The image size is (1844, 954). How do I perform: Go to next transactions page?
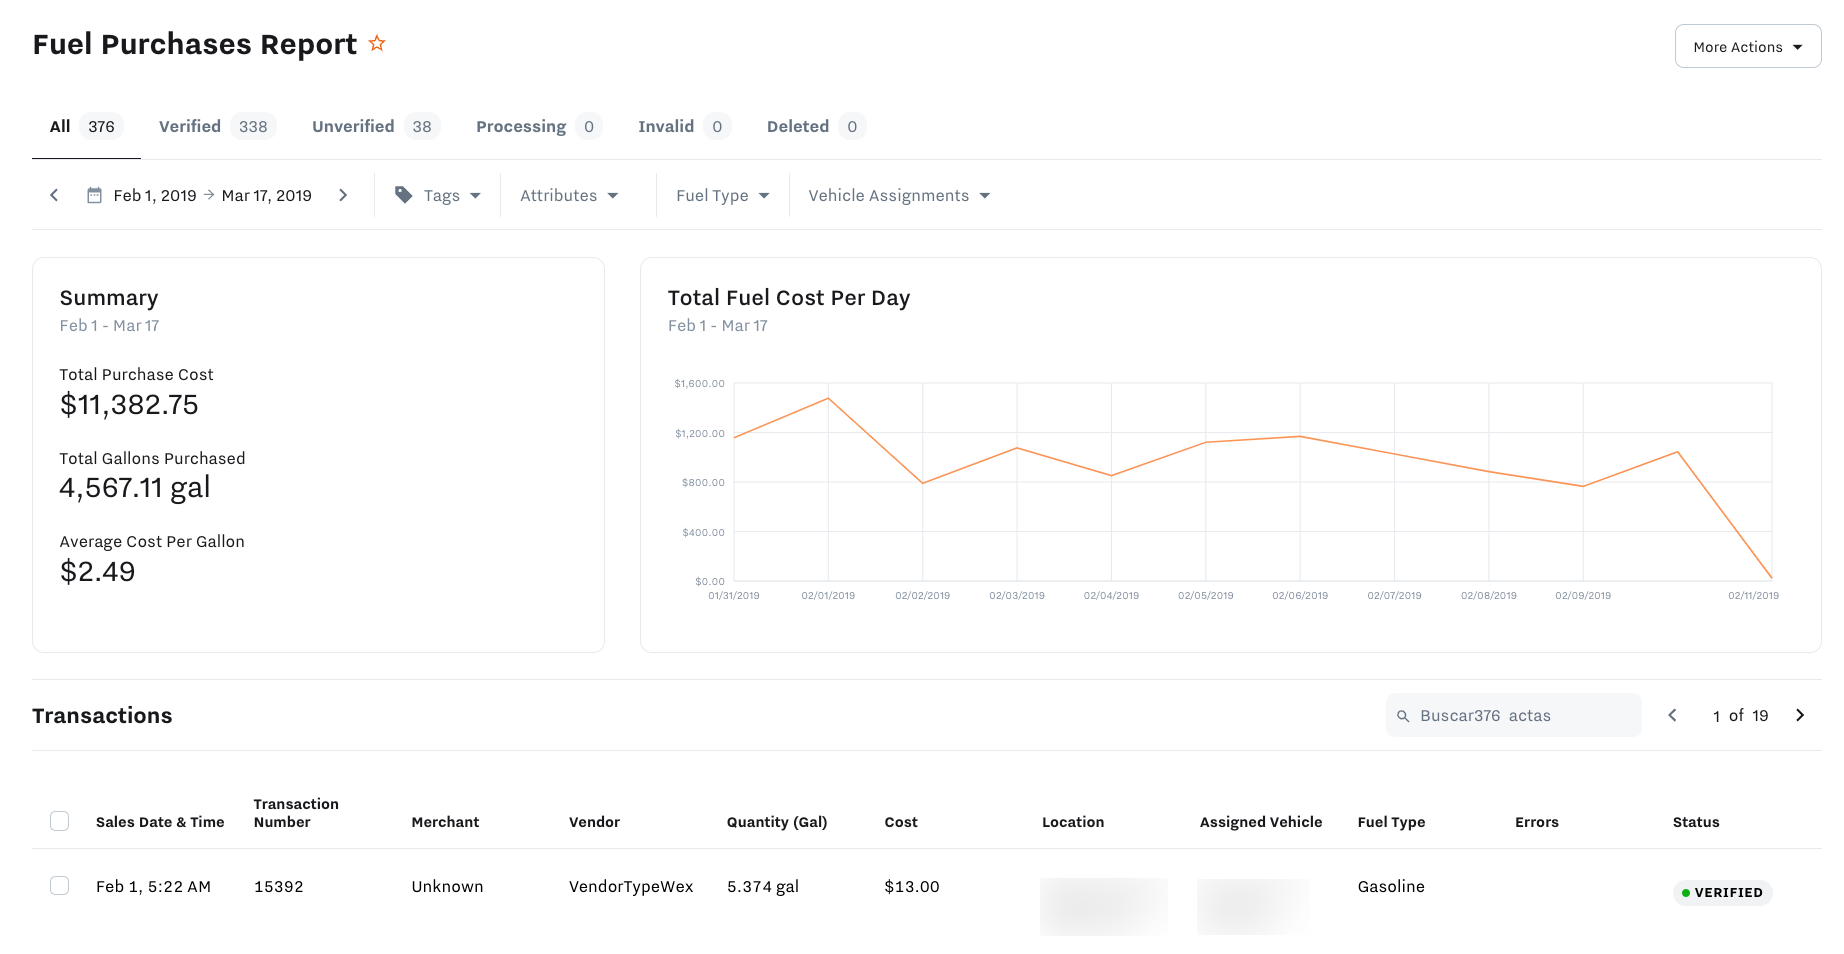click(x=1800, y=715)
